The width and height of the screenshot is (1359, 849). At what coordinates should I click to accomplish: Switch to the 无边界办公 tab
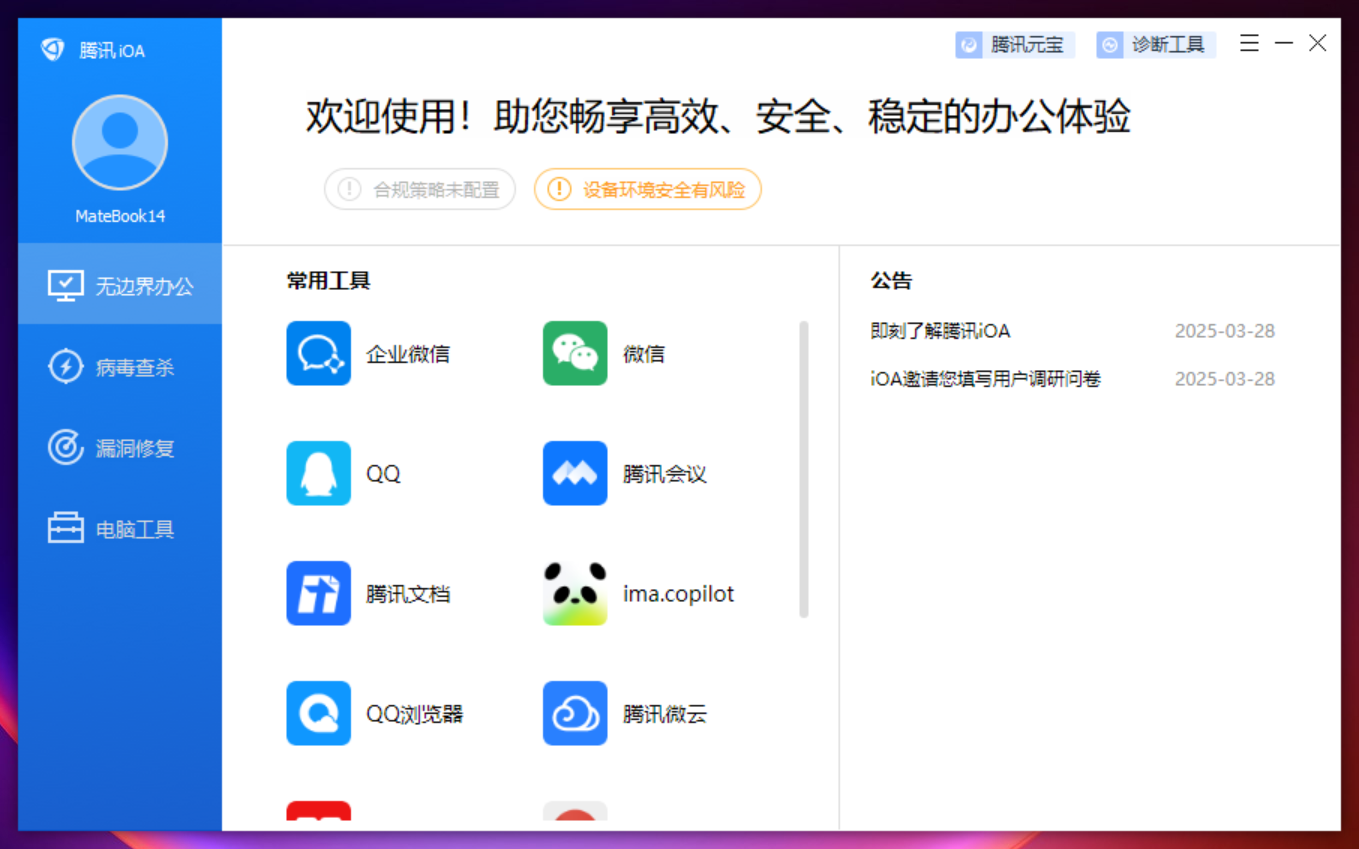click(120, 284)
